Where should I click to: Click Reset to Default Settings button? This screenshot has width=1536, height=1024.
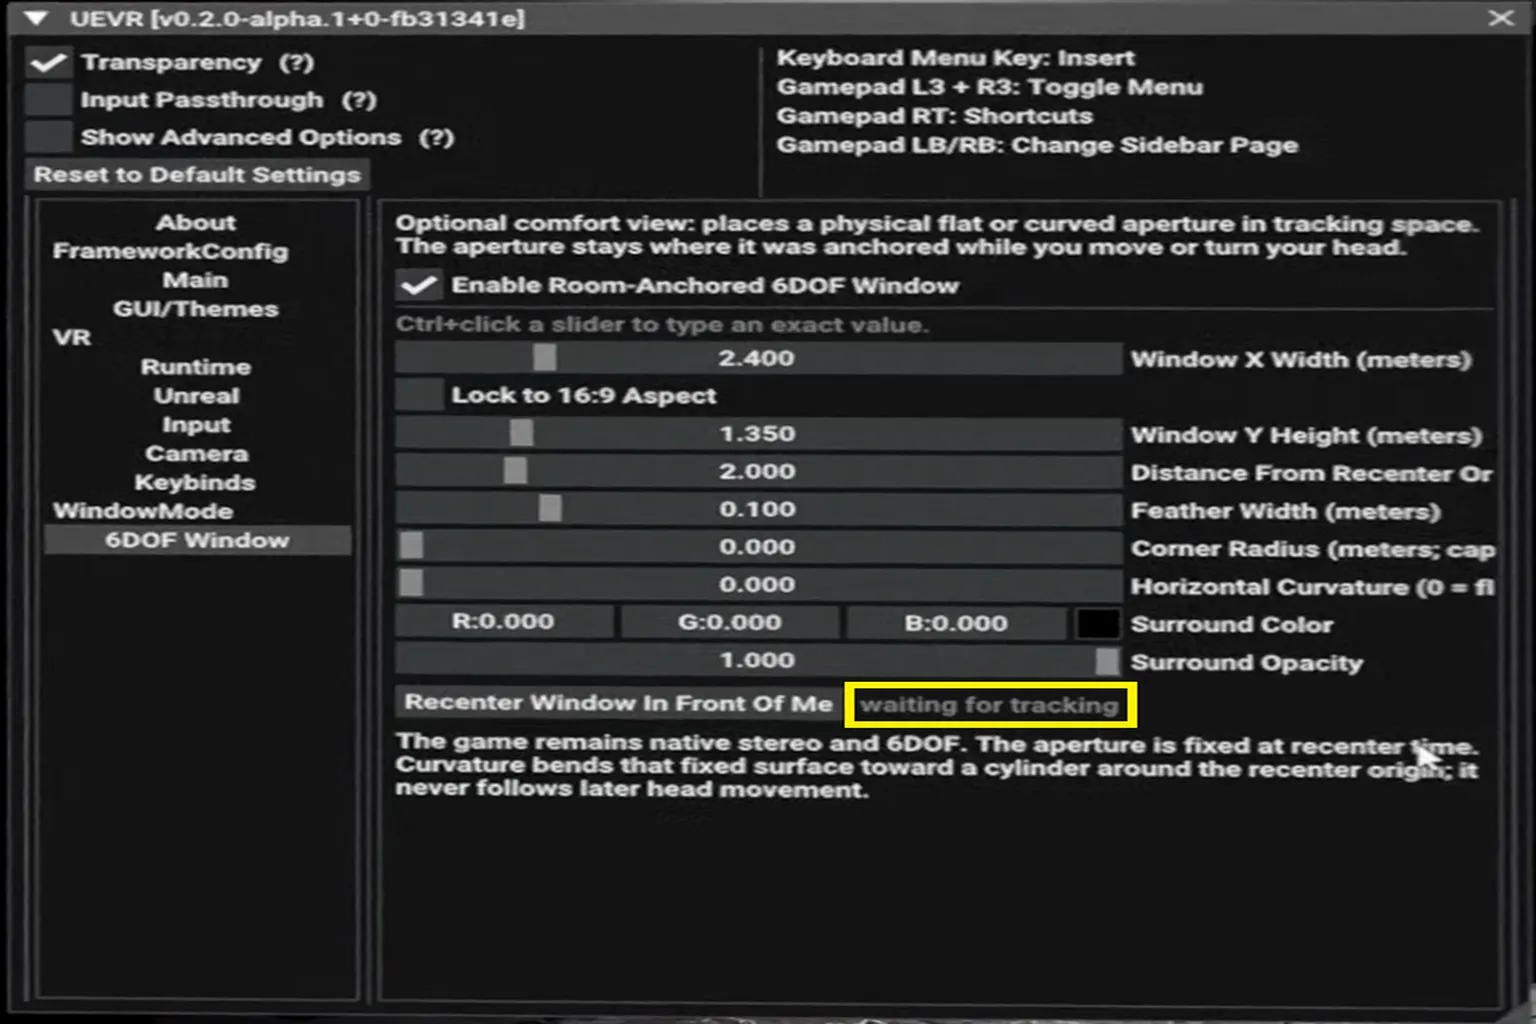[197, 175]
